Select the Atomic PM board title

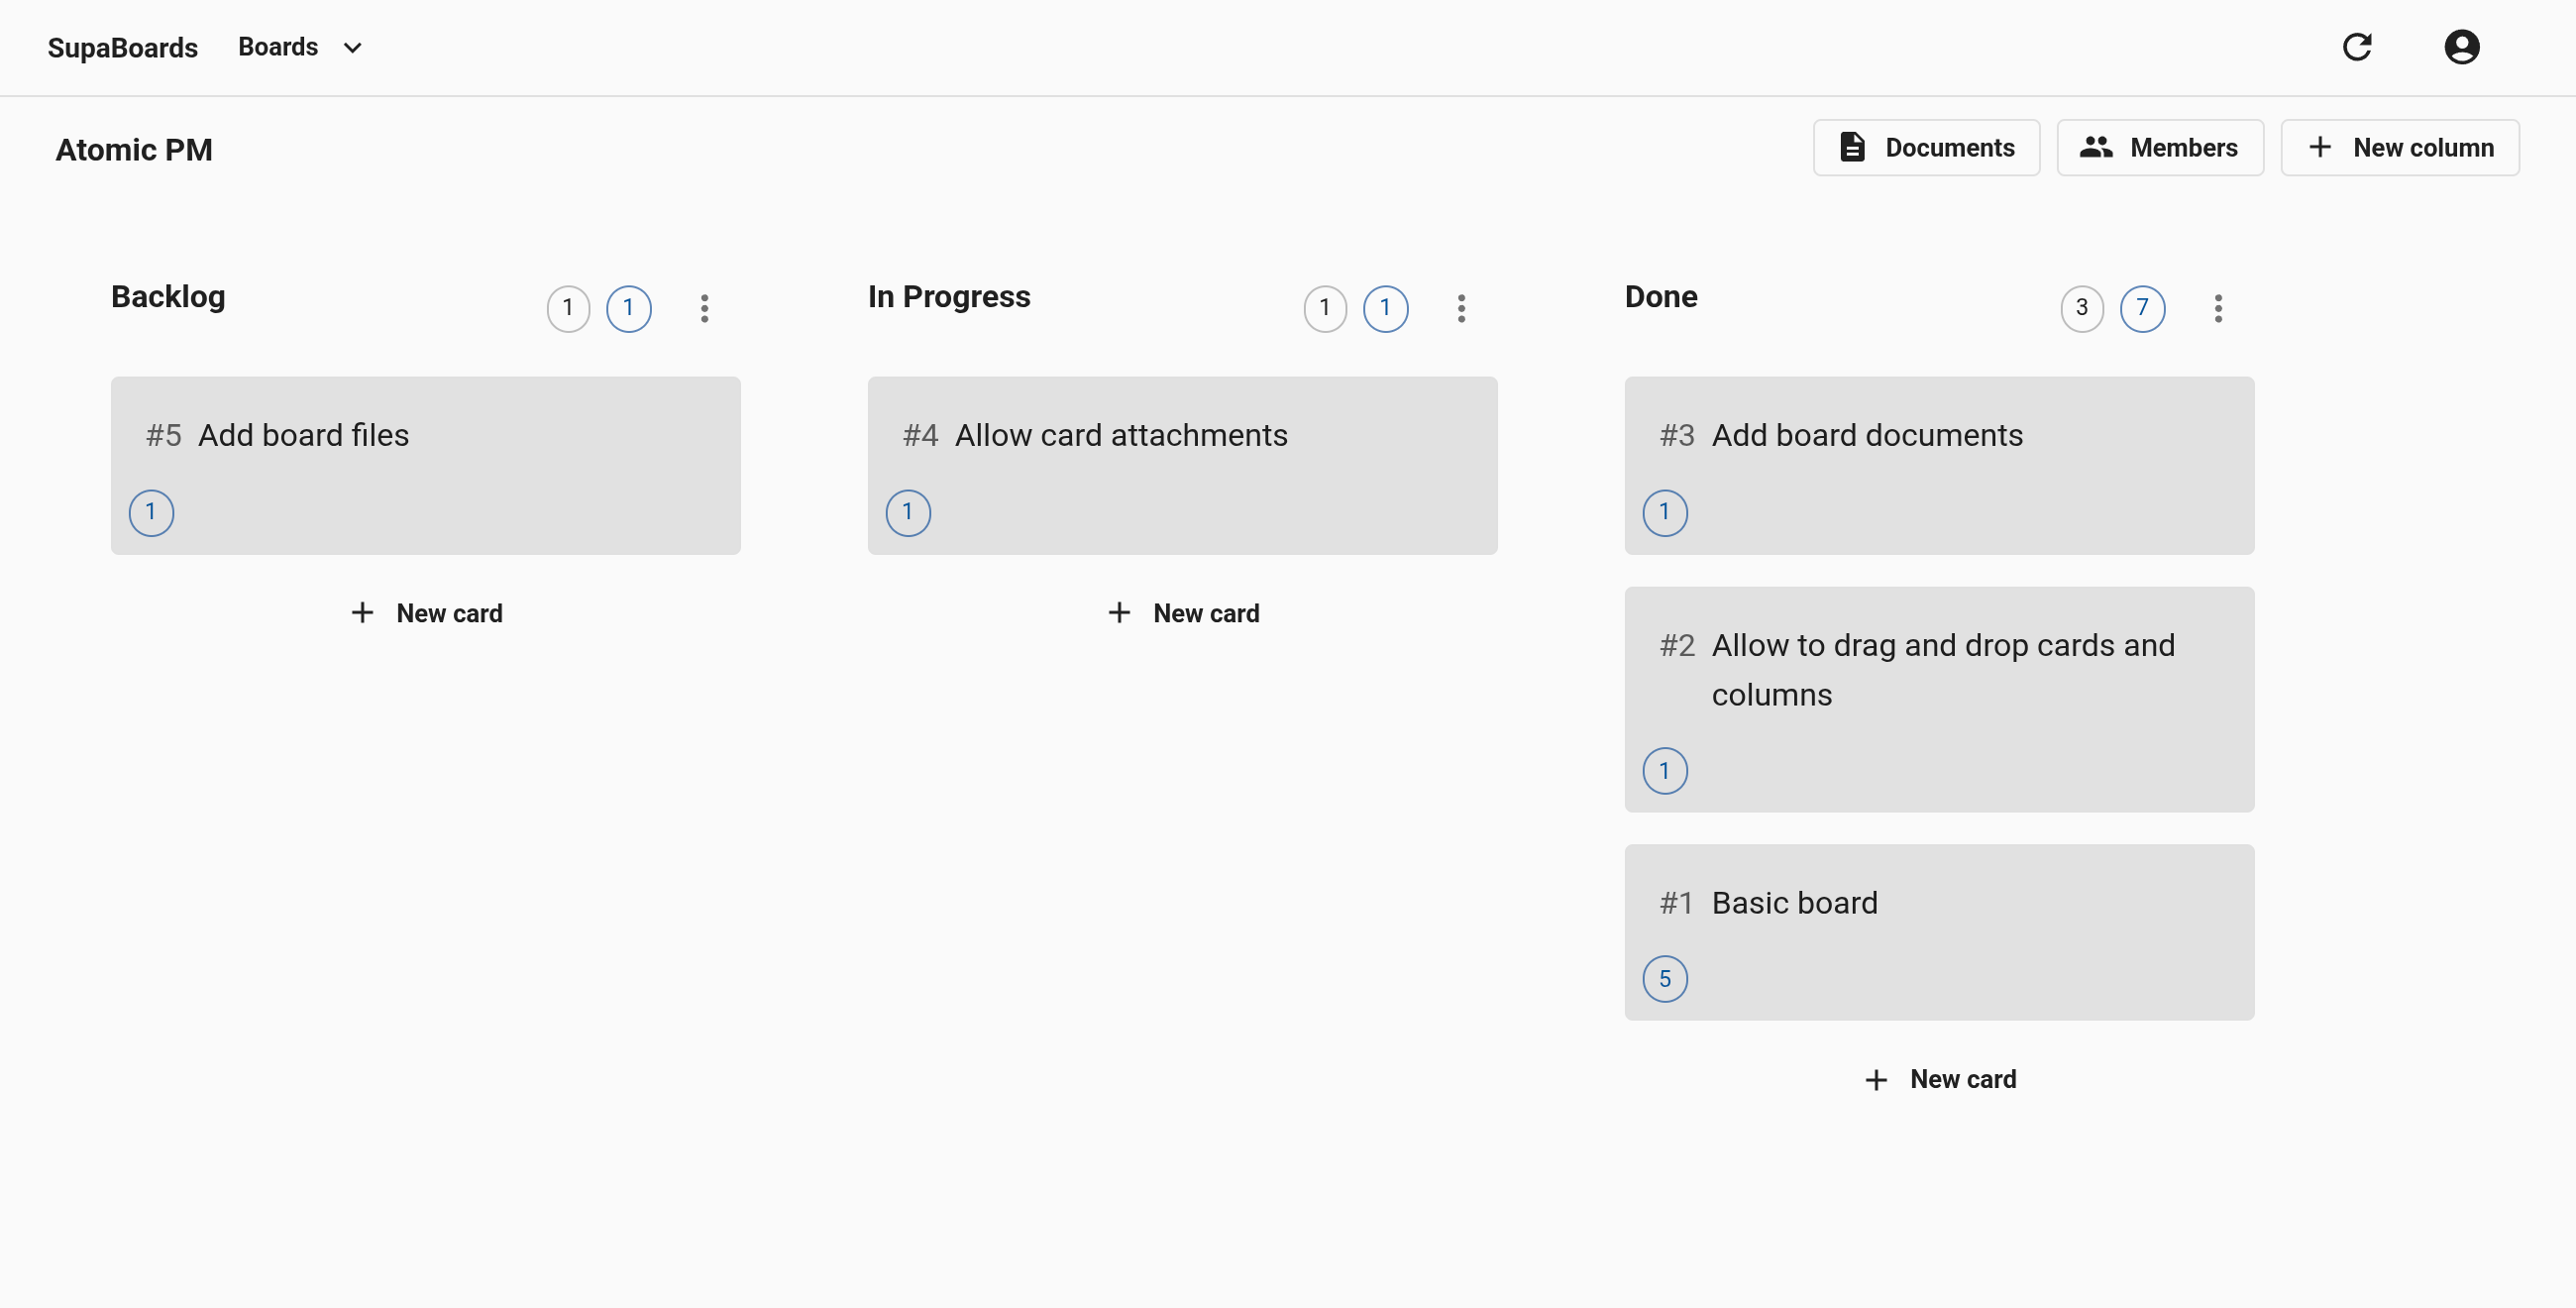click(133, 149)
